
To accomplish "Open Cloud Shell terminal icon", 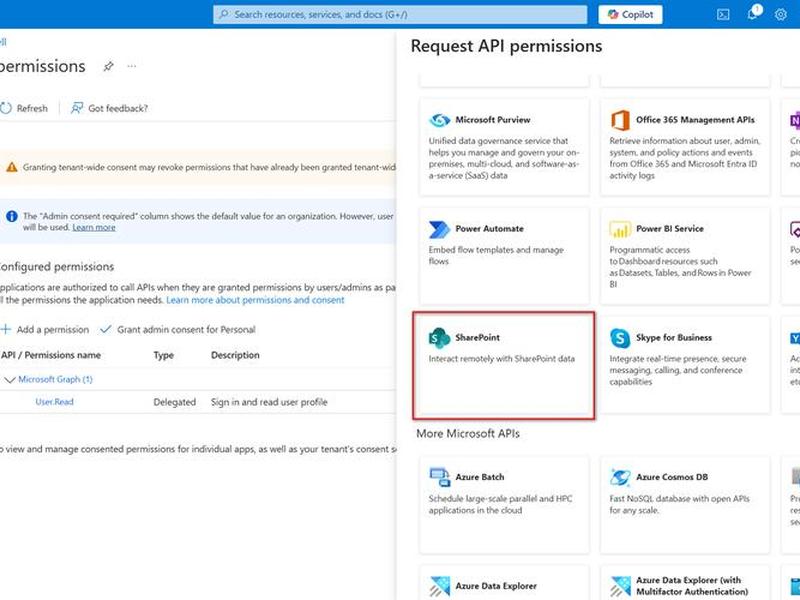I will pos(723,15).
